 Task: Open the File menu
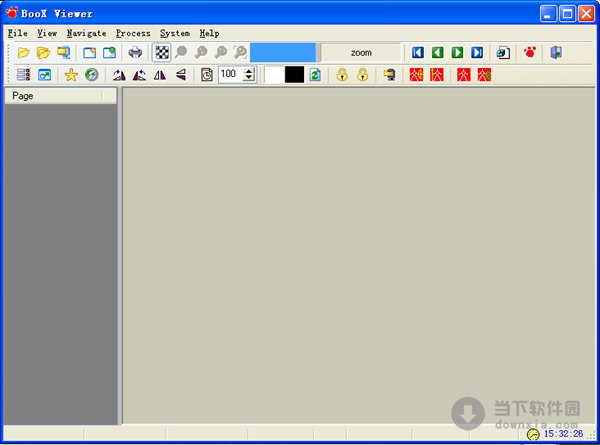[18, 33]
